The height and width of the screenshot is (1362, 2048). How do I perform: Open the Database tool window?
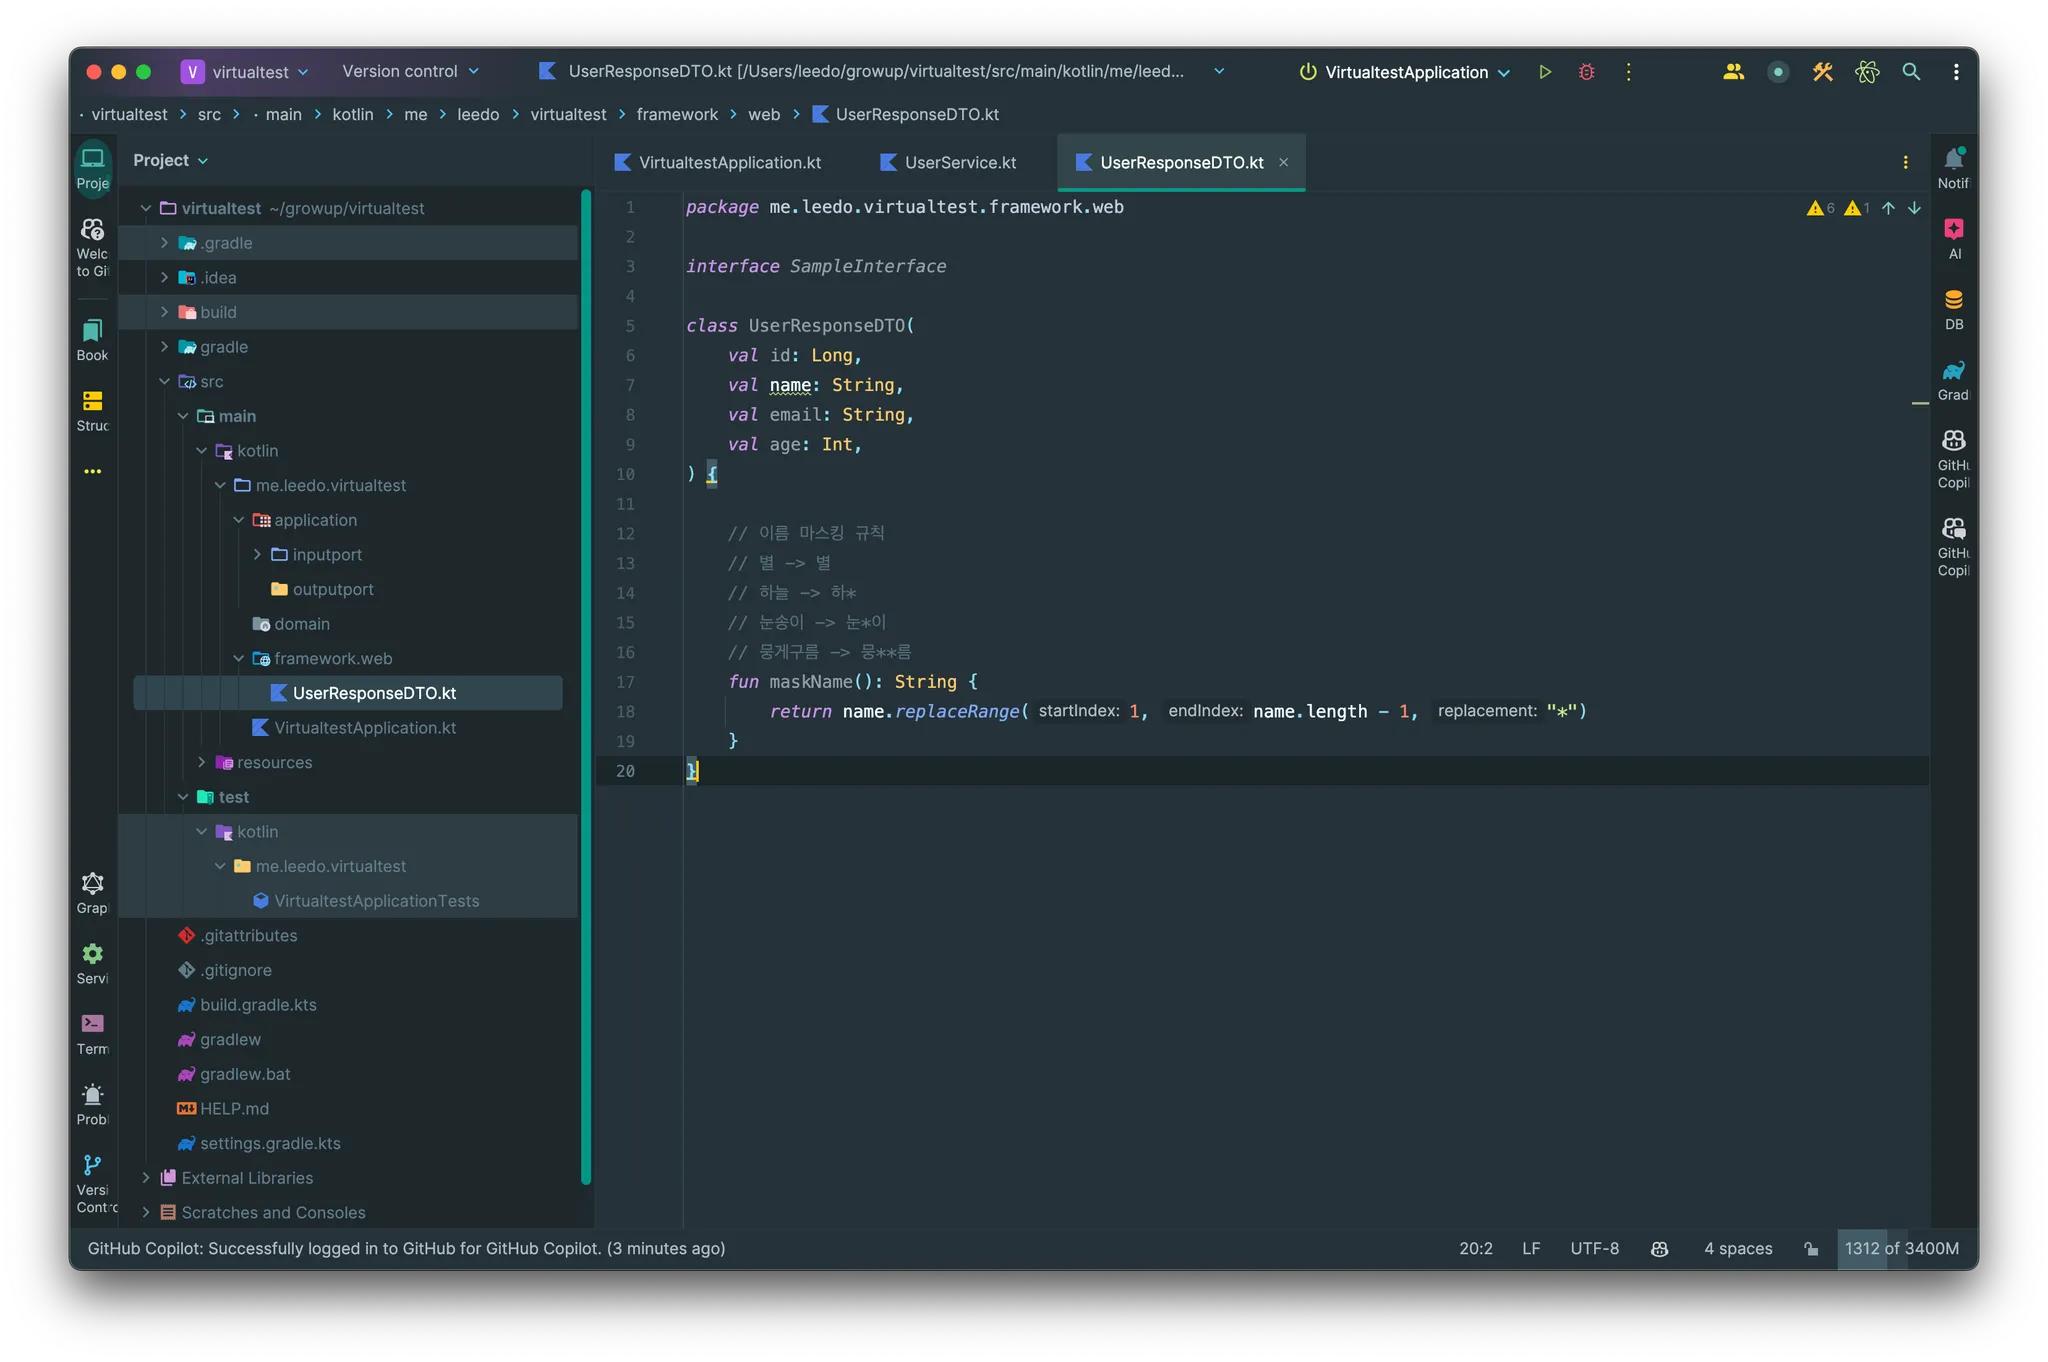1953,309
